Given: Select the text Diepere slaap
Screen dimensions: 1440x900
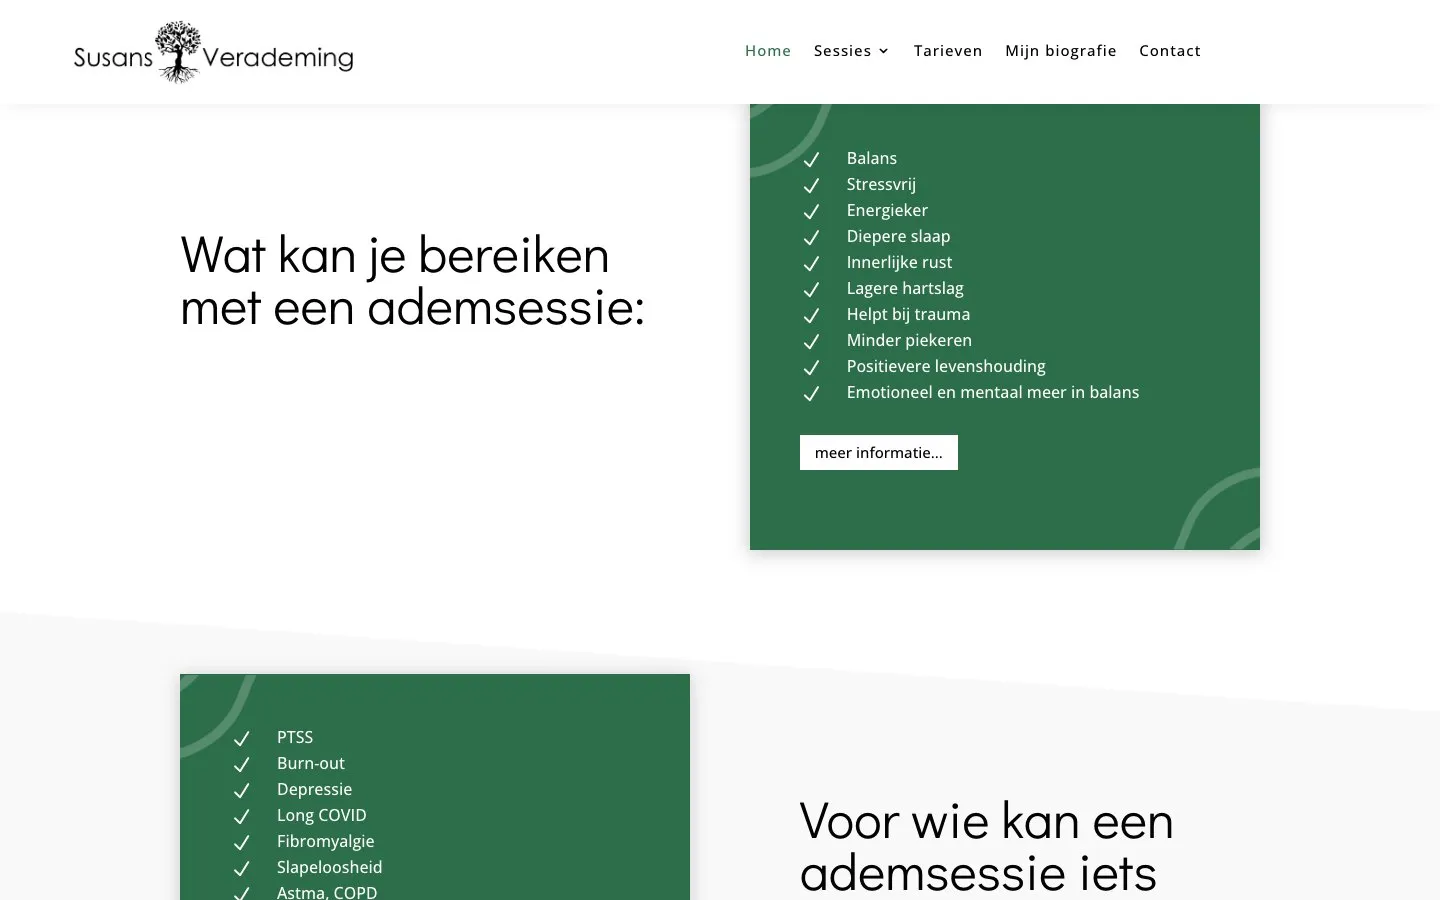Looking at the screenshot, I should 898,236.
